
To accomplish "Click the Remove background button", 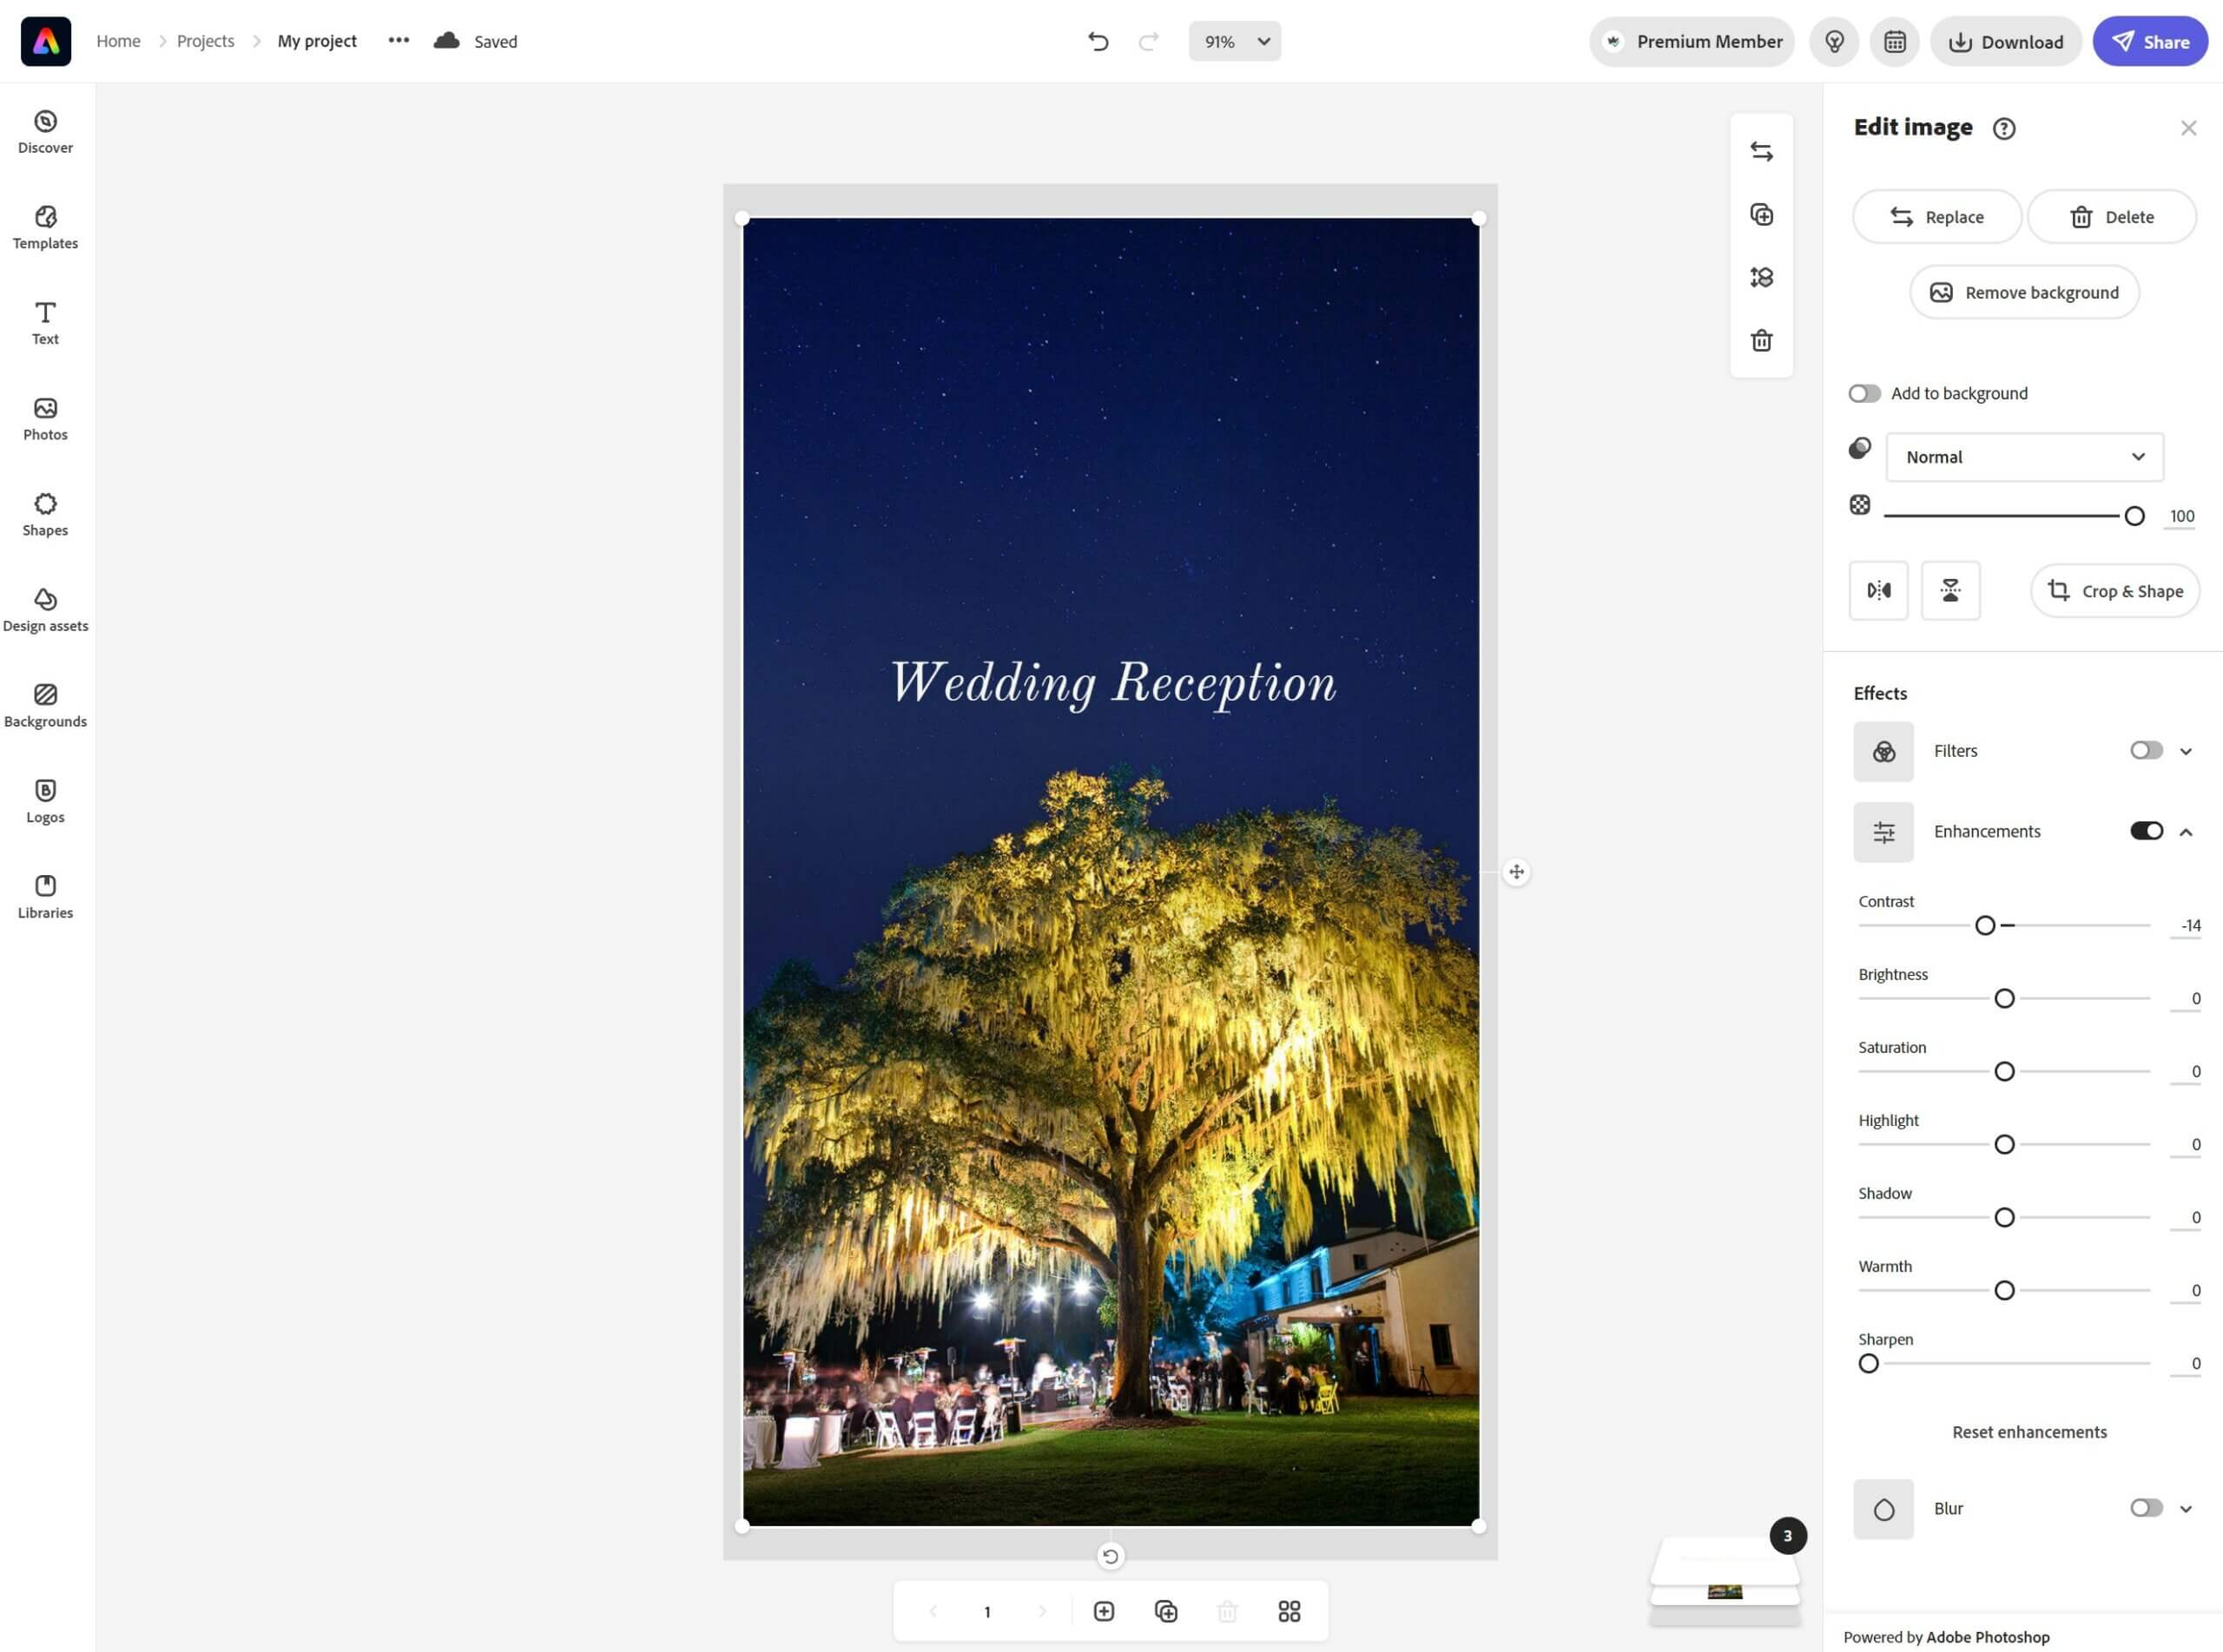I will (2023, 292).
